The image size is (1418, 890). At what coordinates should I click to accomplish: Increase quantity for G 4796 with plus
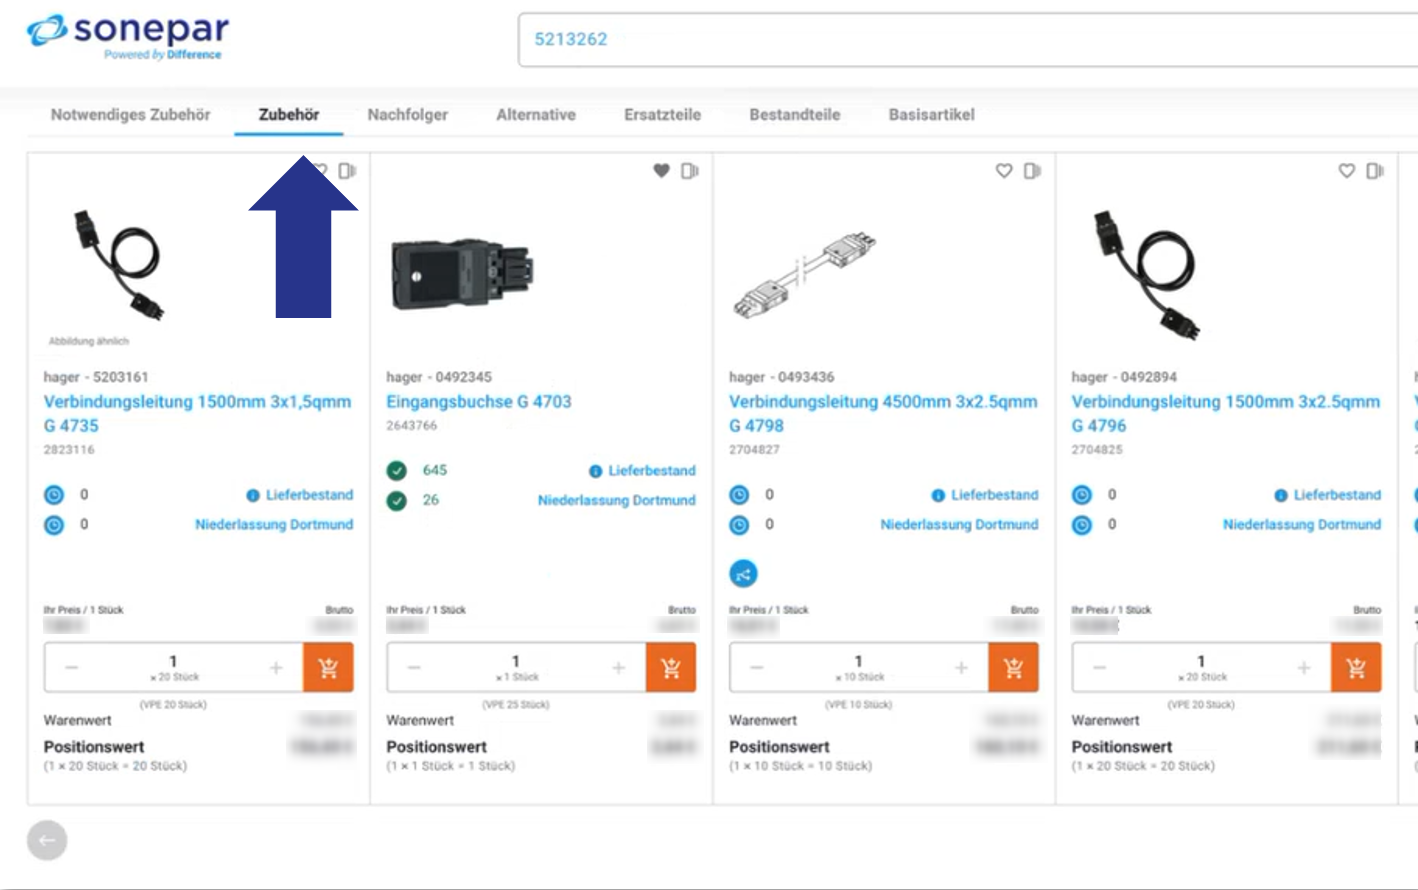[1304, 668]
